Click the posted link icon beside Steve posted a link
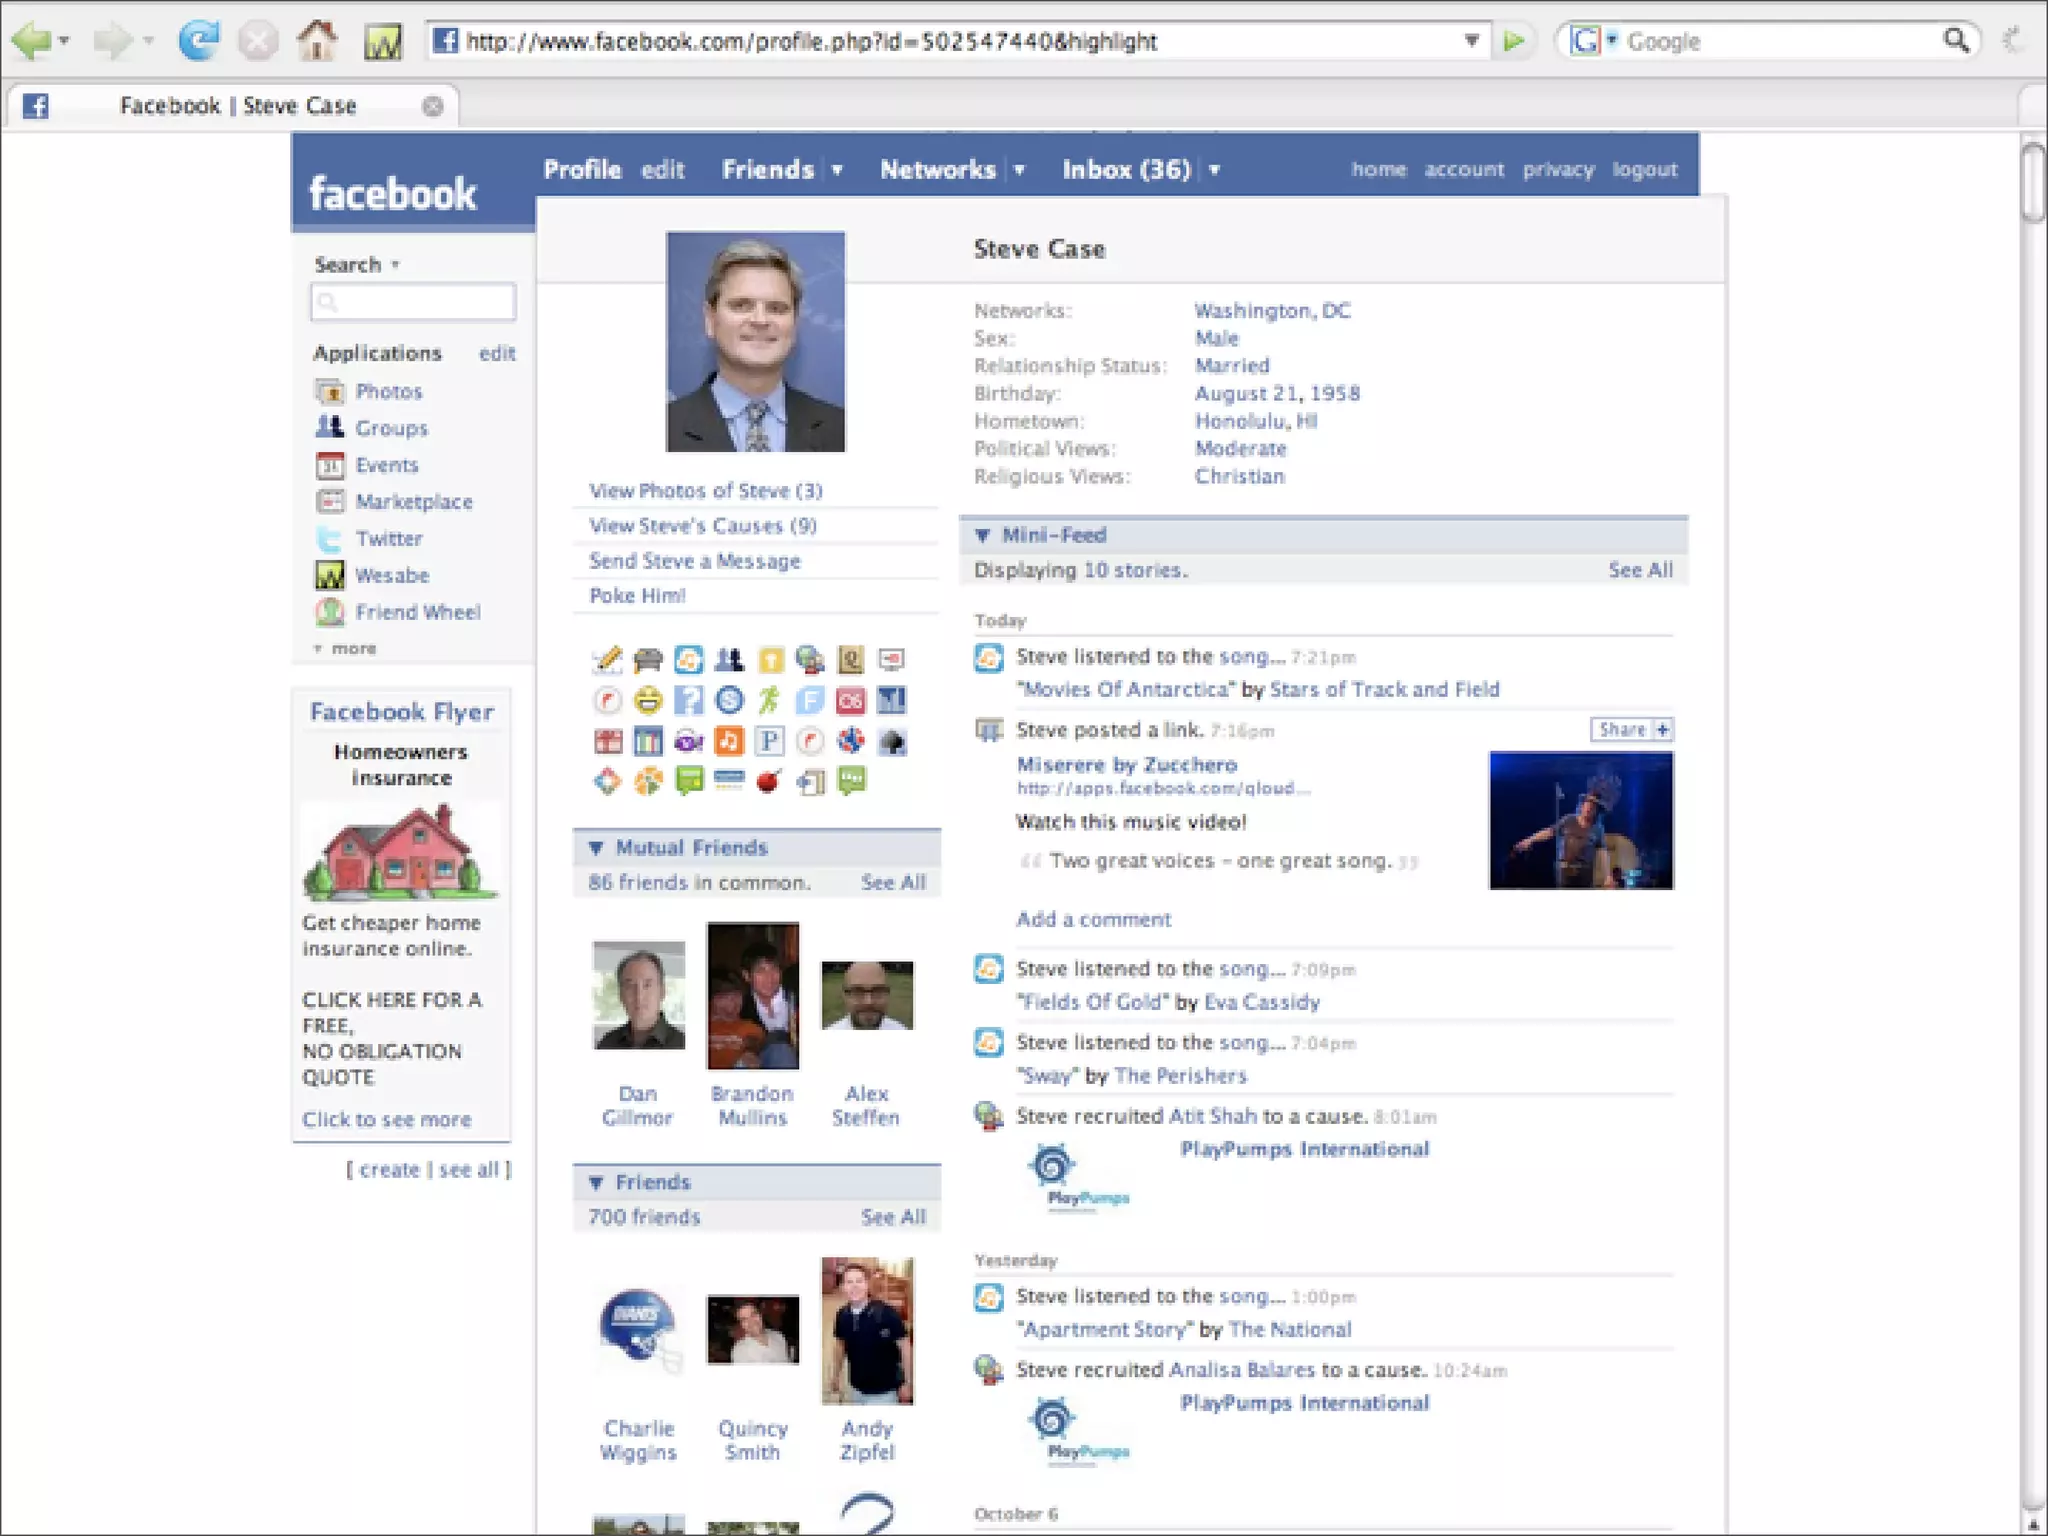This screenshot has width=2048, height=1536. pyautogui.click(x=989, y=730)
